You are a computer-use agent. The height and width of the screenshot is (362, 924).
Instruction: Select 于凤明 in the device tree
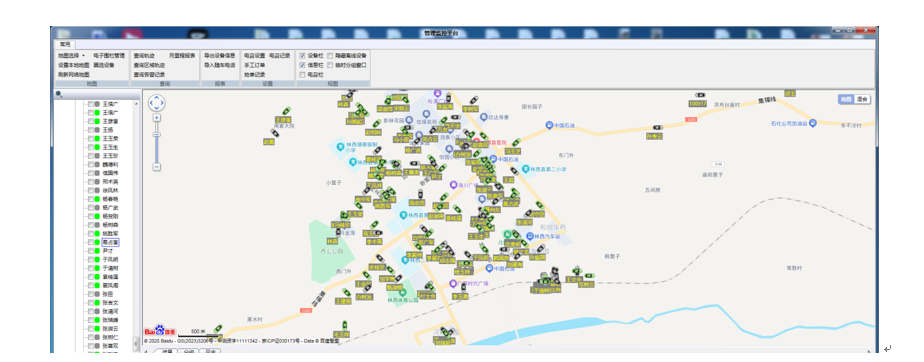click(110, 259)
